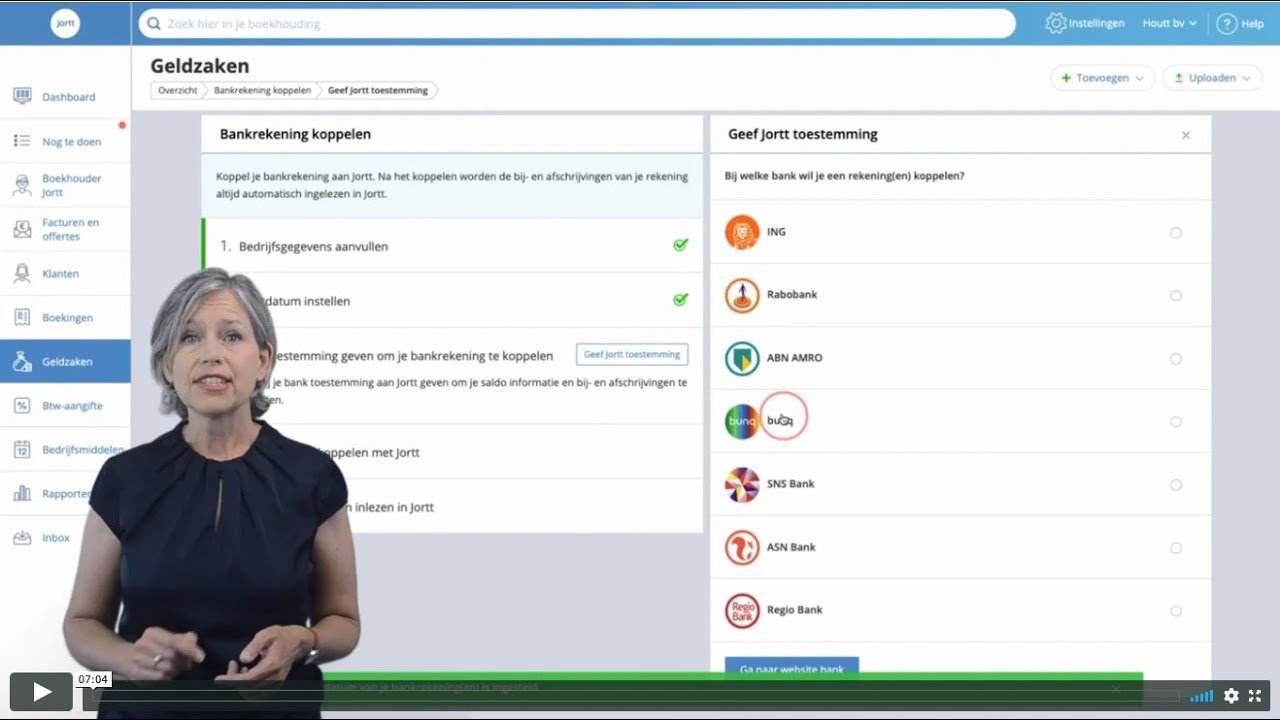The height and width of the screenshot is (720, 1280).
Task: Click the Regio Bank name
Action: (794, 610)
